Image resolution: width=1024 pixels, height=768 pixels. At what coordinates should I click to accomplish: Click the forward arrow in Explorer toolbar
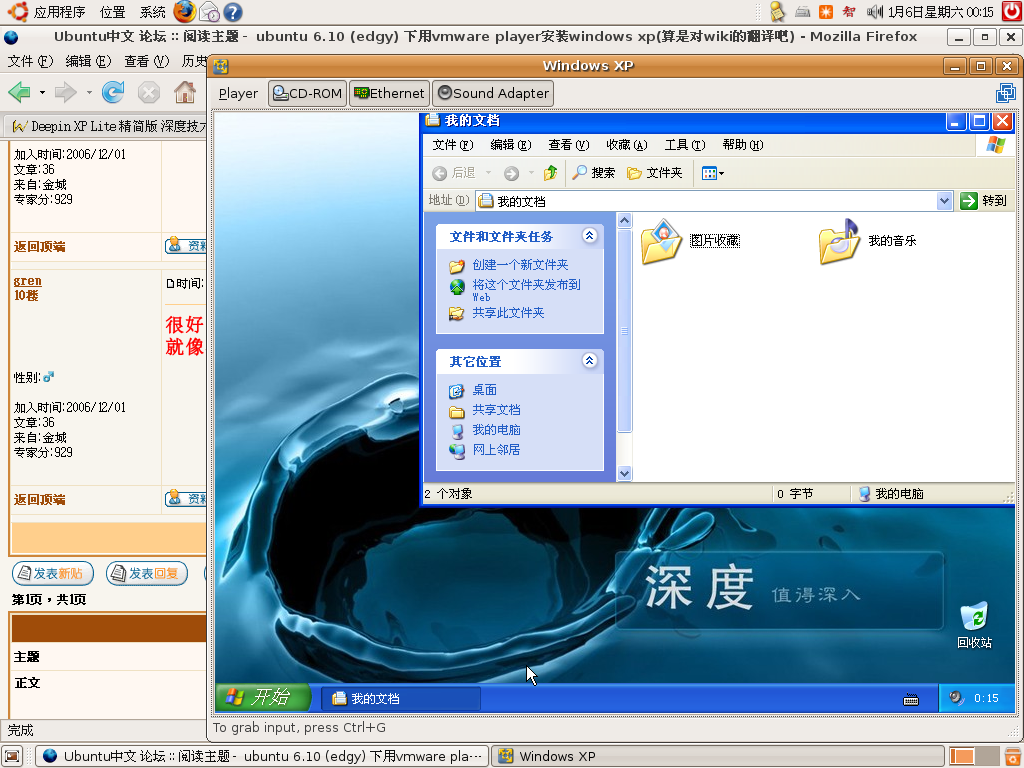tap(511, 173)
